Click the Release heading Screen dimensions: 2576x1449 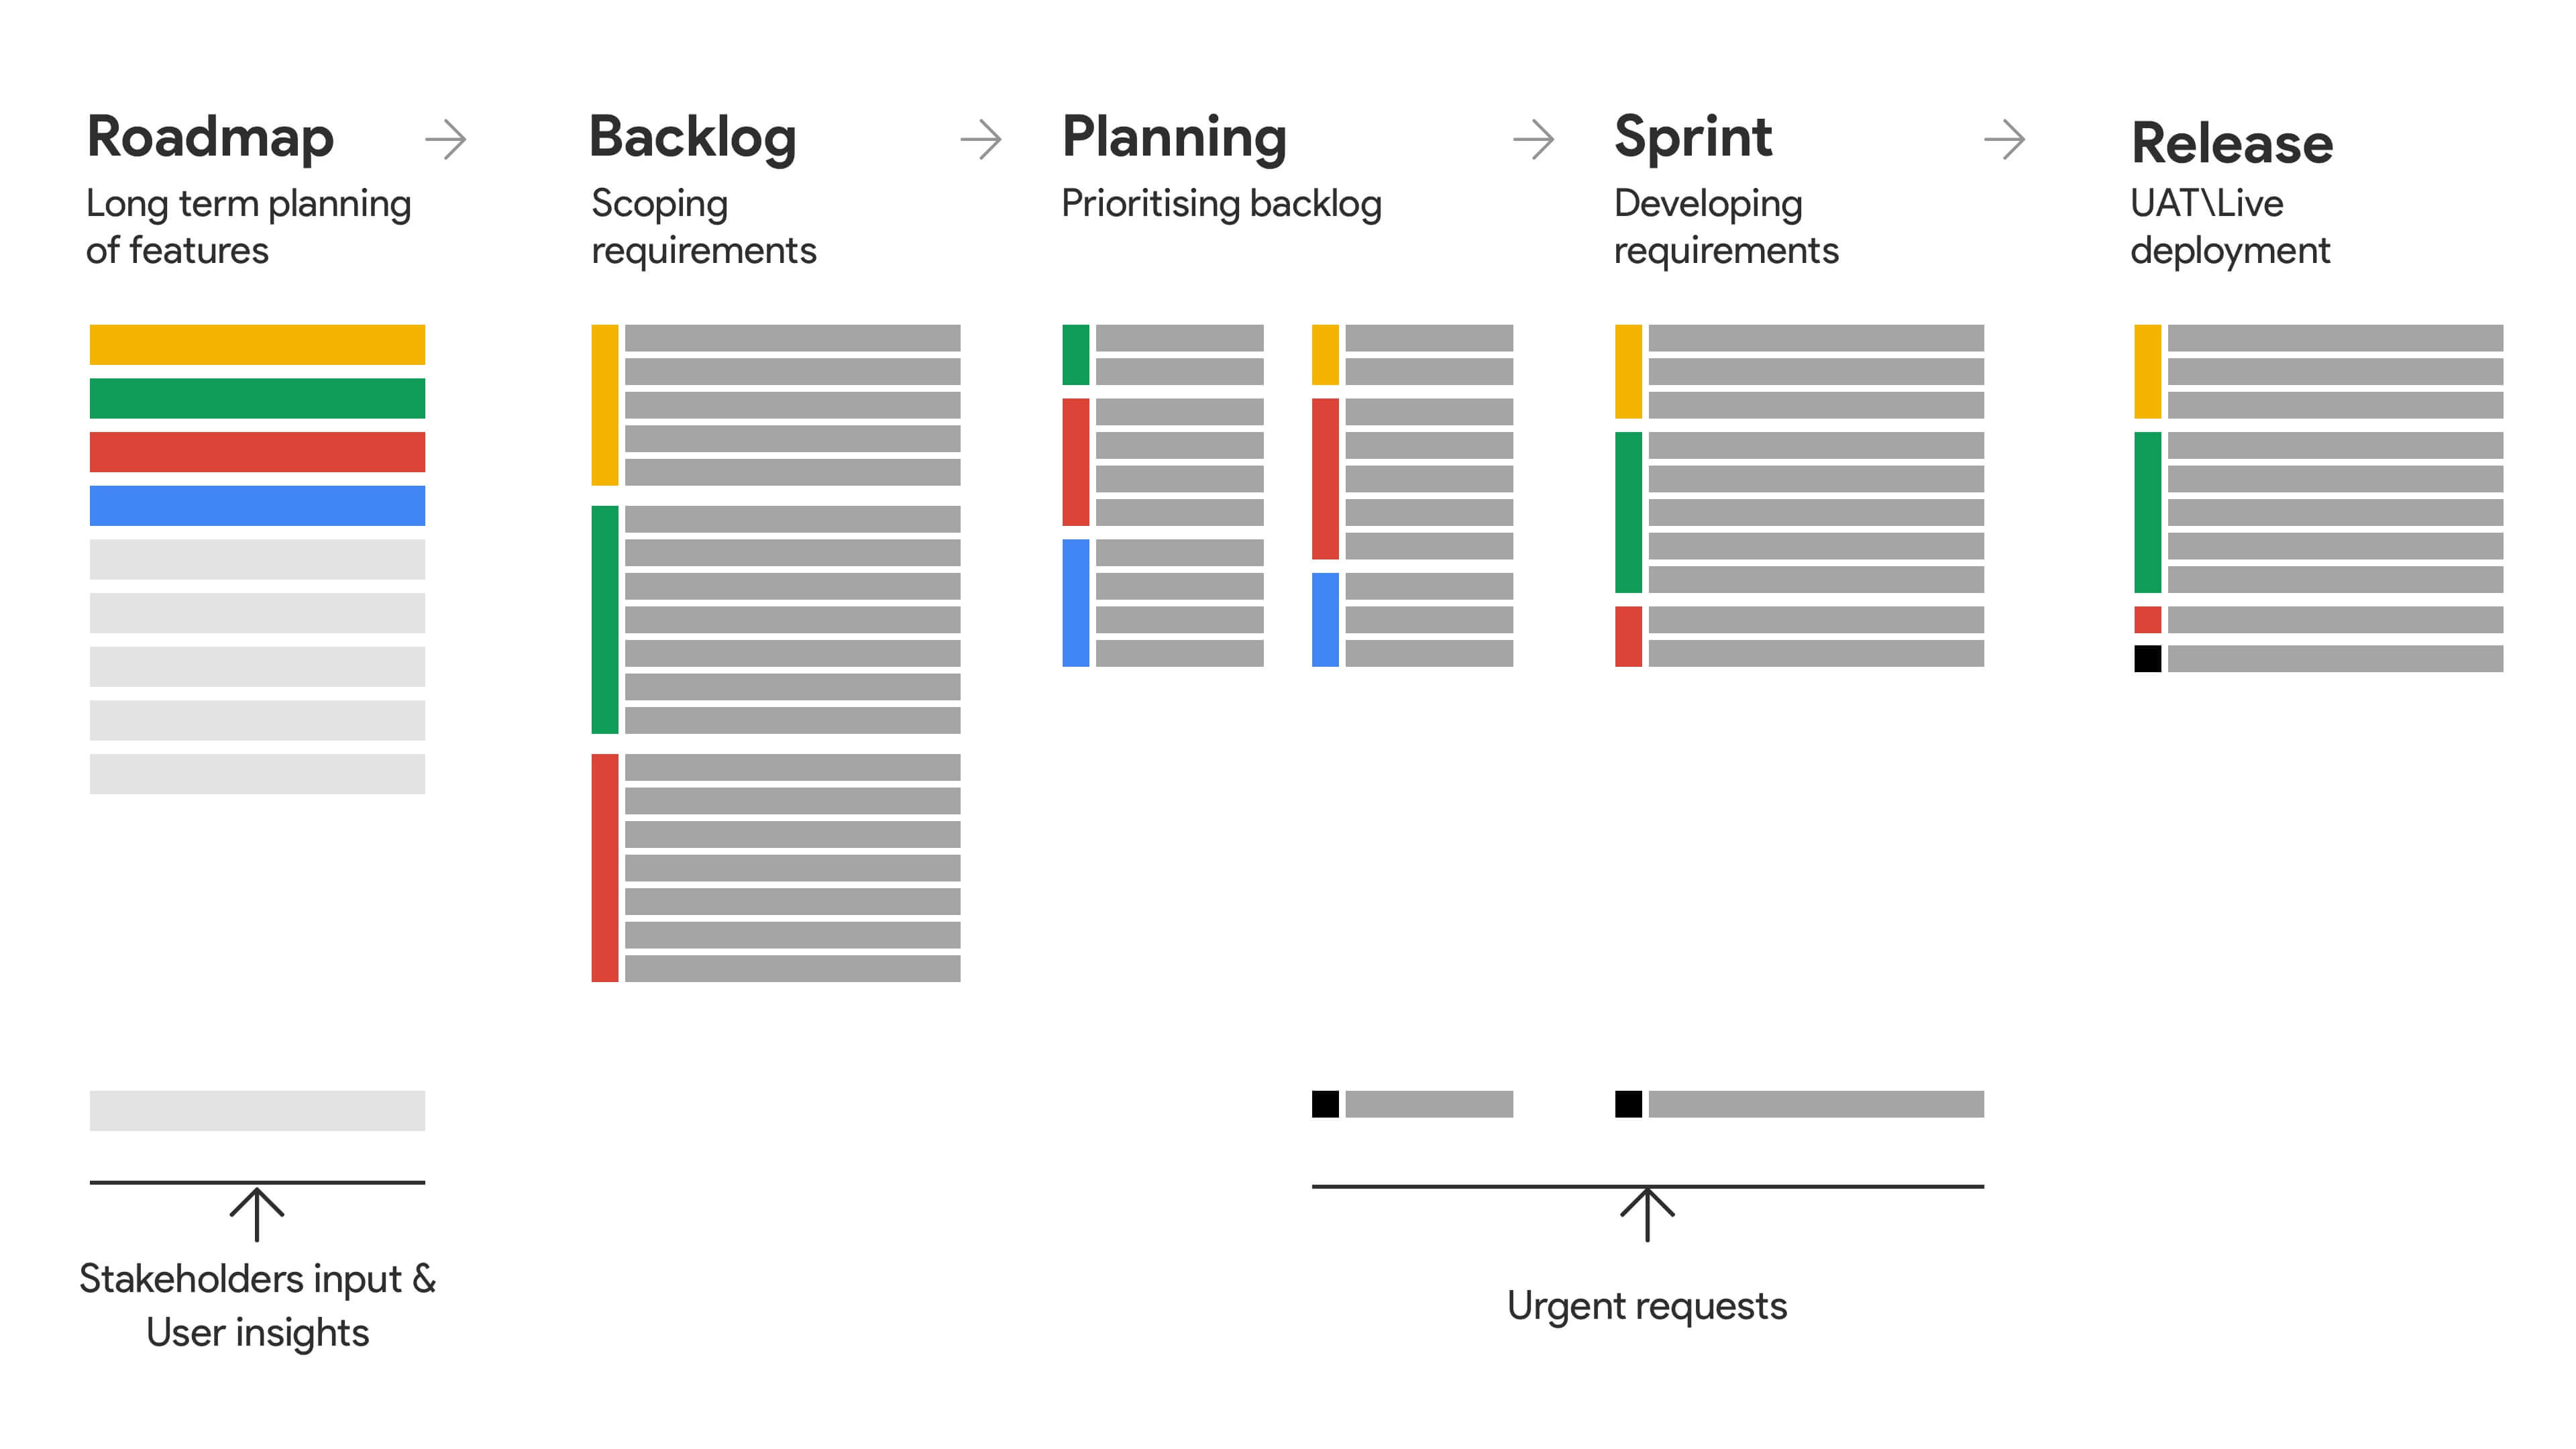pos(2232,143)
